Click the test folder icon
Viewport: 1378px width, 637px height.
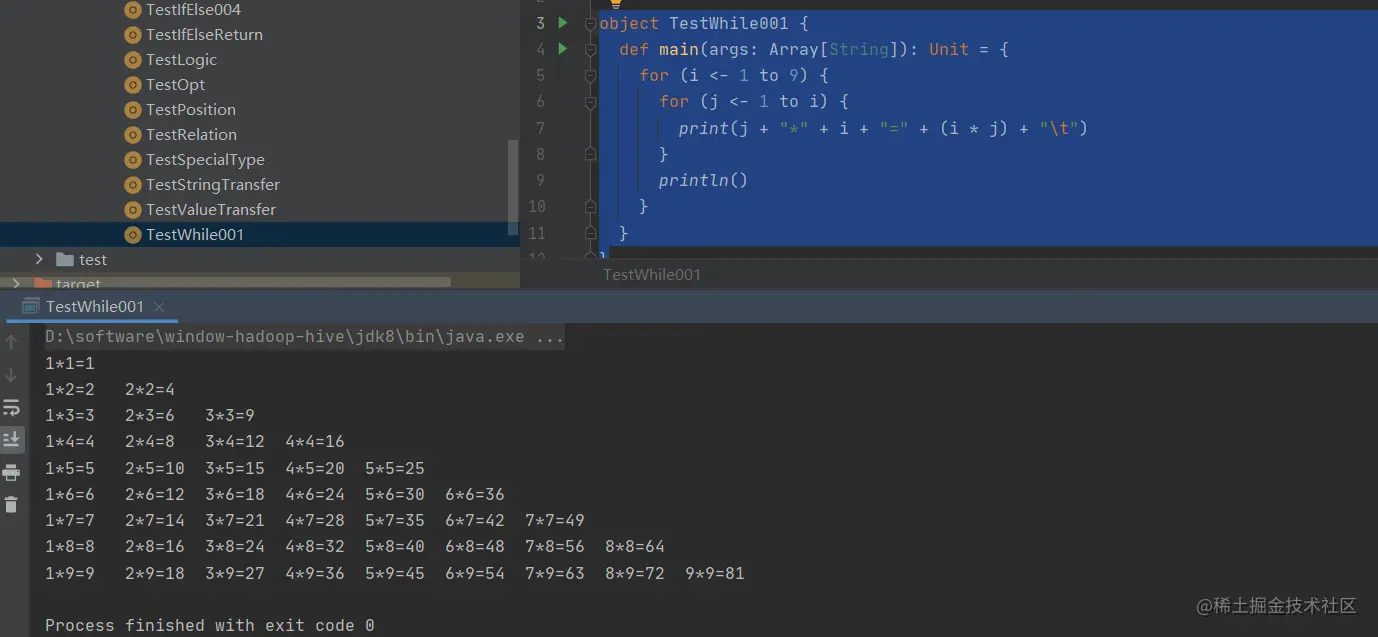[65, 260]
